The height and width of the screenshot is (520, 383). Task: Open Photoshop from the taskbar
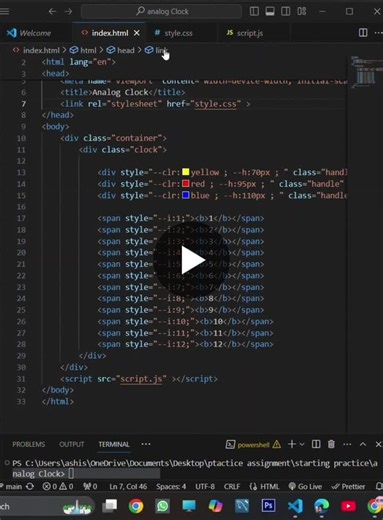click(x=268, y=506)
